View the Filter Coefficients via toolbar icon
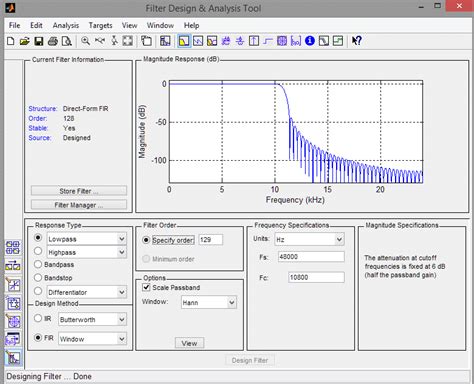This screenshot has height=384, width=474. (296, 41)
